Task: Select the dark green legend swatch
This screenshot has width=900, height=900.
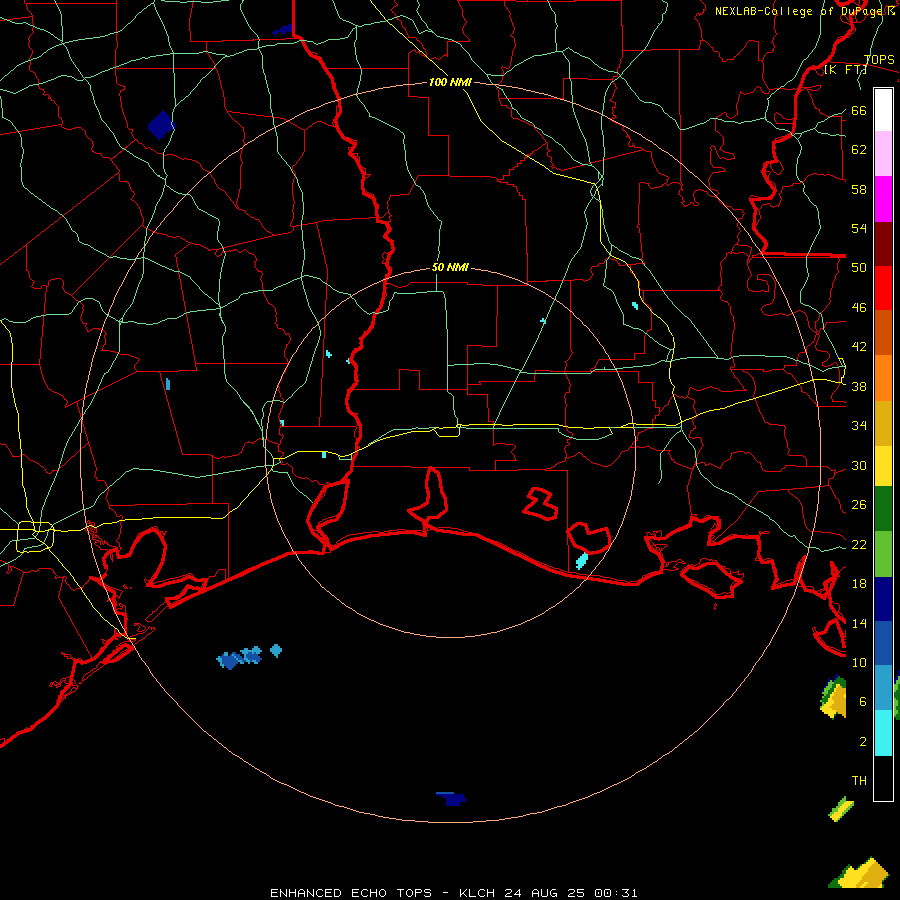Action: (883, 509)
